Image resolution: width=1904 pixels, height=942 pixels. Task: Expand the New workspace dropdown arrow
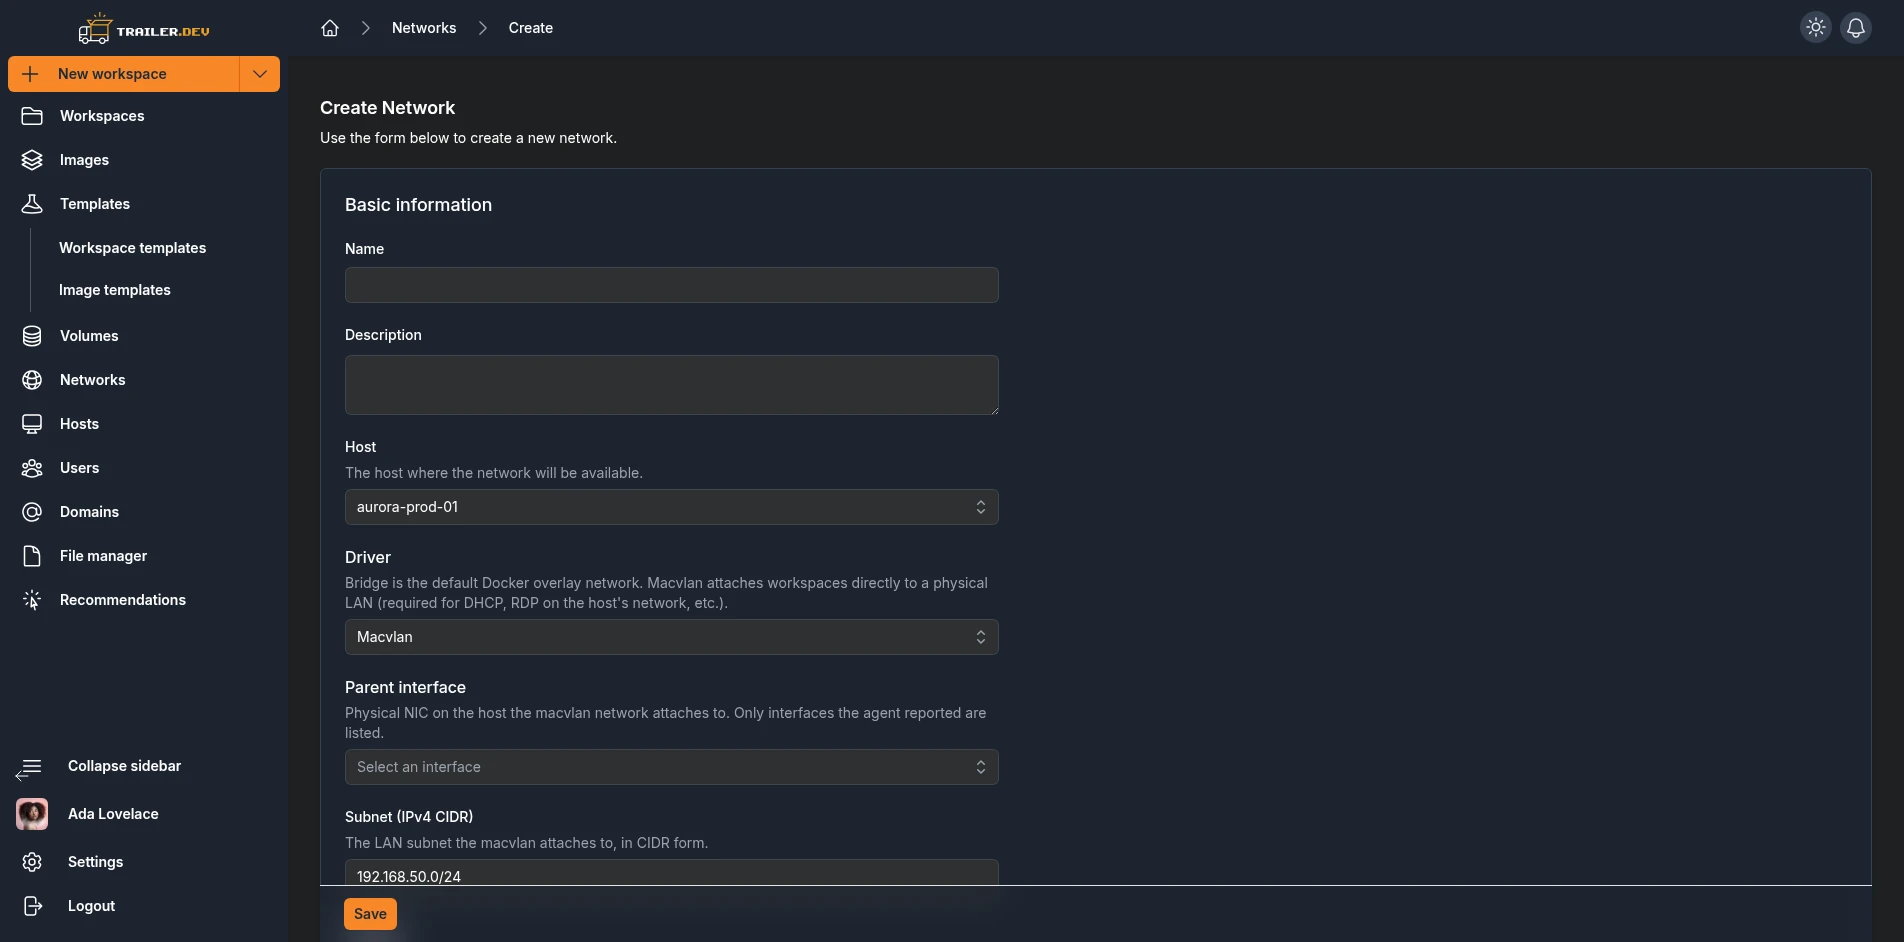[x=260, y=74]
